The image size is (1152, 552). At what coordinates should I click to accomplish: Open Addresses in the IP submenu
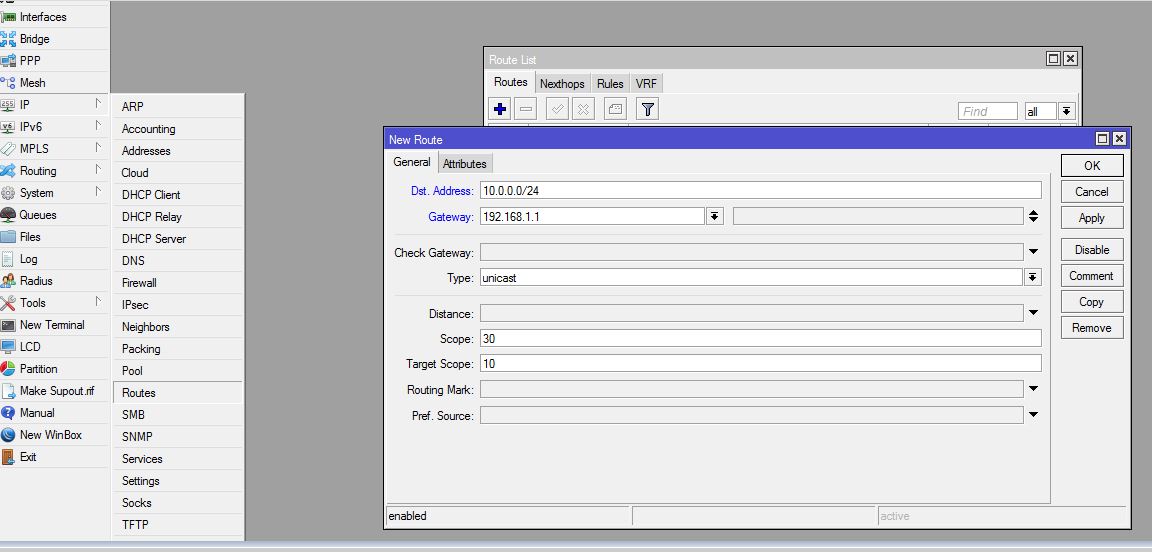point(177,150)
